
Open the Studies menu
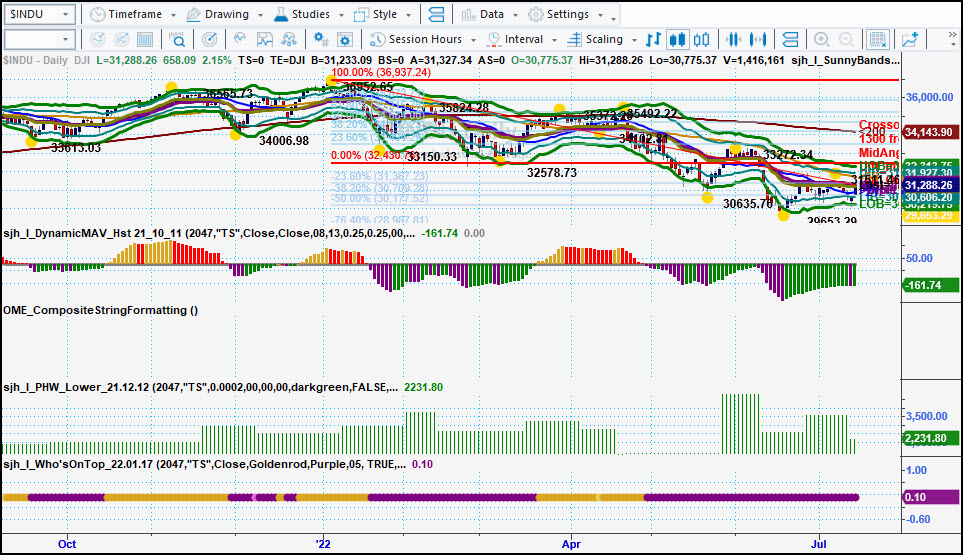[x=309, y=14]
